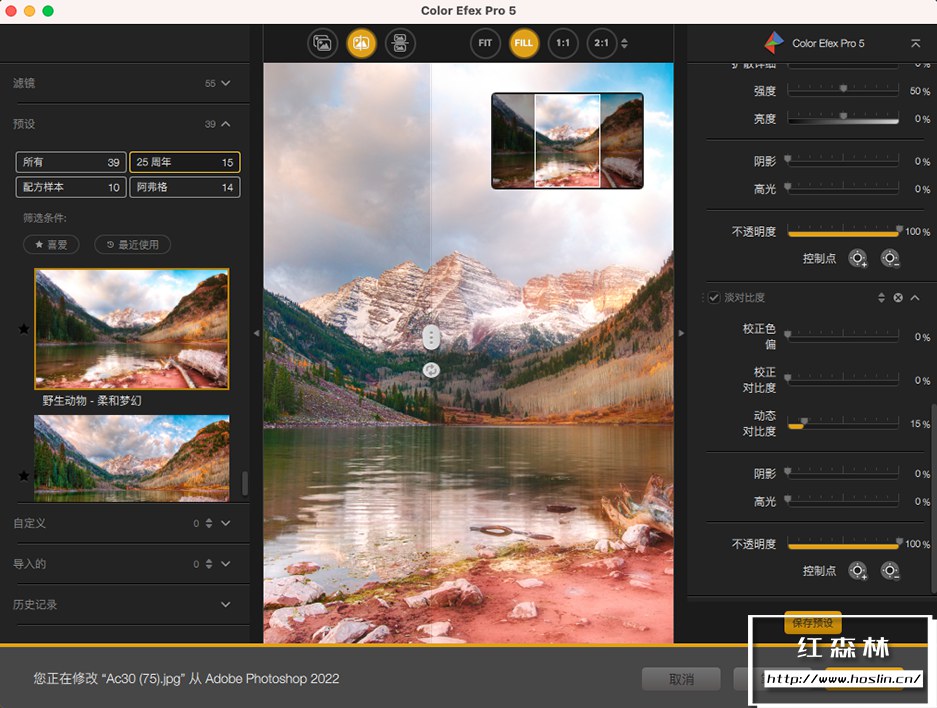Apply the 野生动物 - 柔和梦幻 preset thumbnail
This screenshot has height=708, width=937.
pyautogui.click(x=131, y=329)
